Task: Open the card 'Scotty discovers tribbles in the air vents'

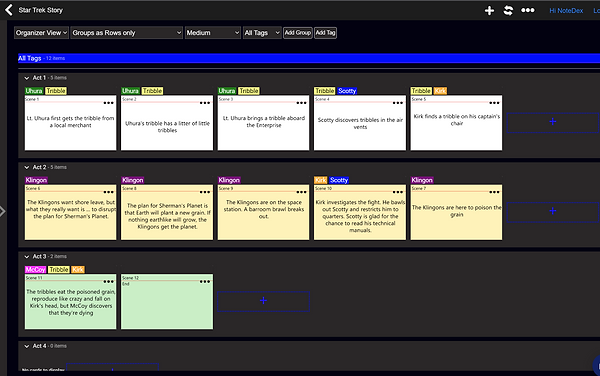Action: [360, 123]
